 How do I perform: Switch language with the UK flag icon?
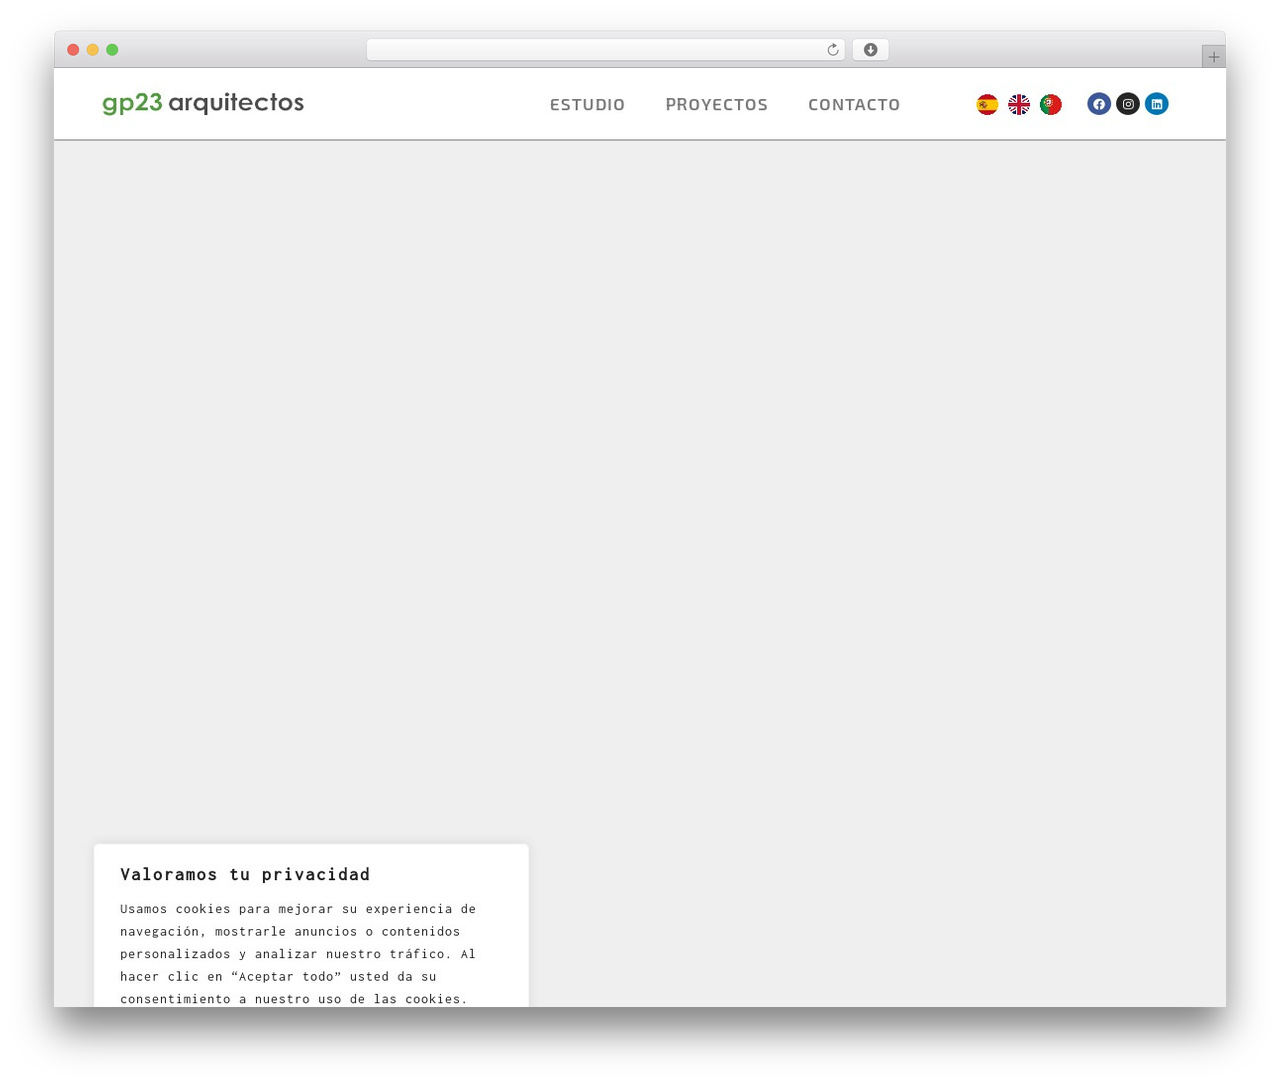1019,104
